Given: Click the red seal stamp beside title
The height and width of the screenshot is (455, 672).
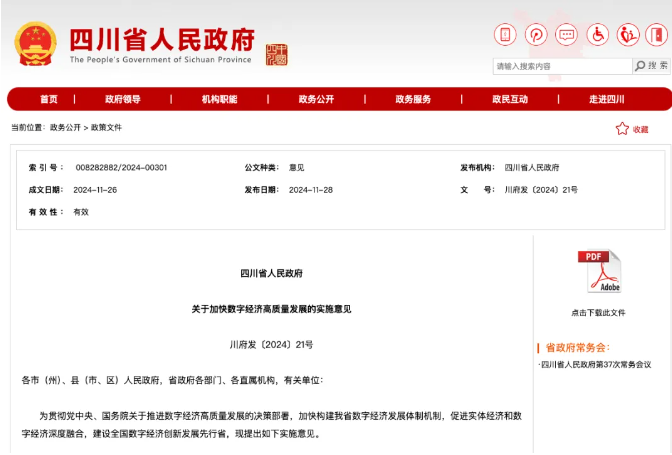Looking at the screenshot, I should pos(276,54).
